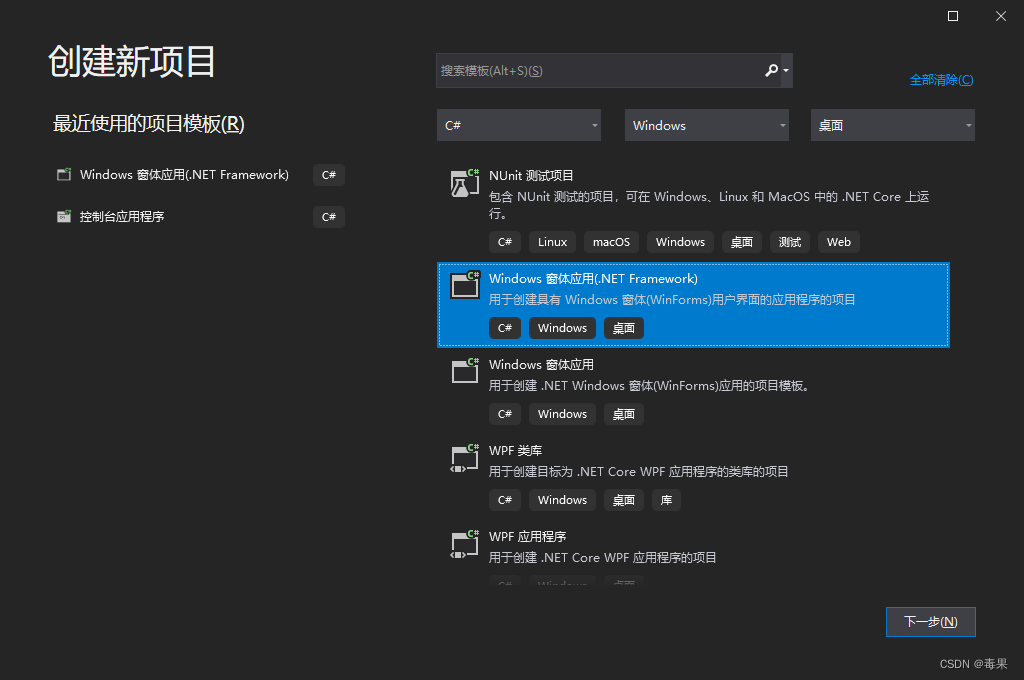Viewport: 1024px width, 680px height.
Task: Click the search magnifier icon
Action: coord(771,70)
